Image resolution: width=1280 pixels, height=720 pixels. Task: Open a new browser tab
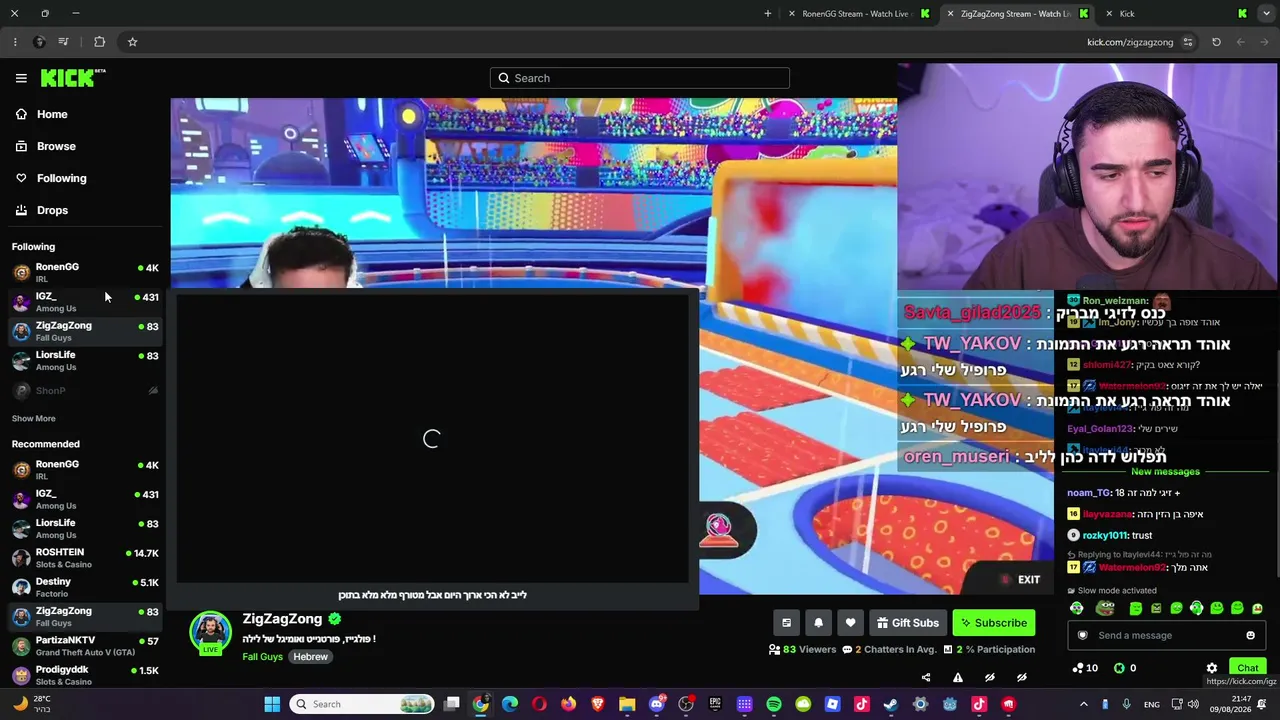click(x=768, y=14)
